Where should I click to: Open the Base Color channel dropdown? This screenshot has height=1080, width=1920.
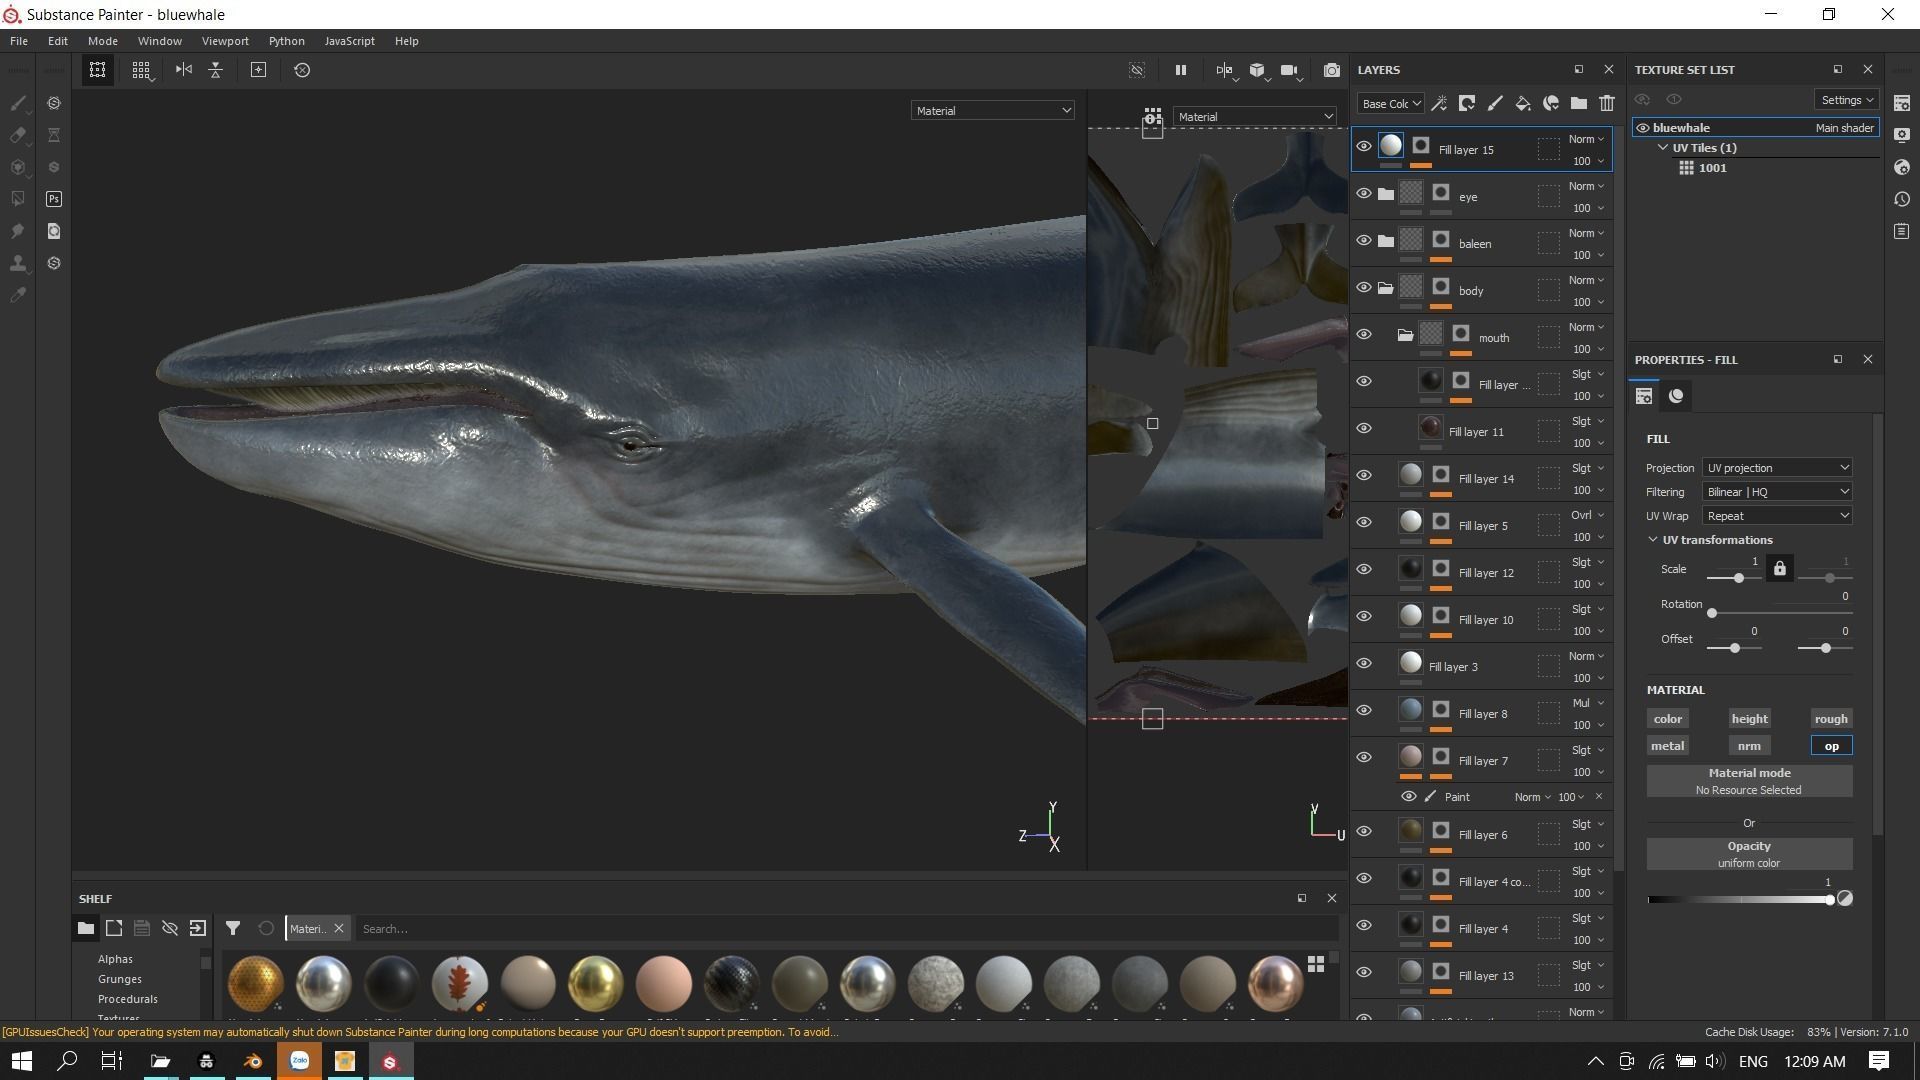[1390, 103]
